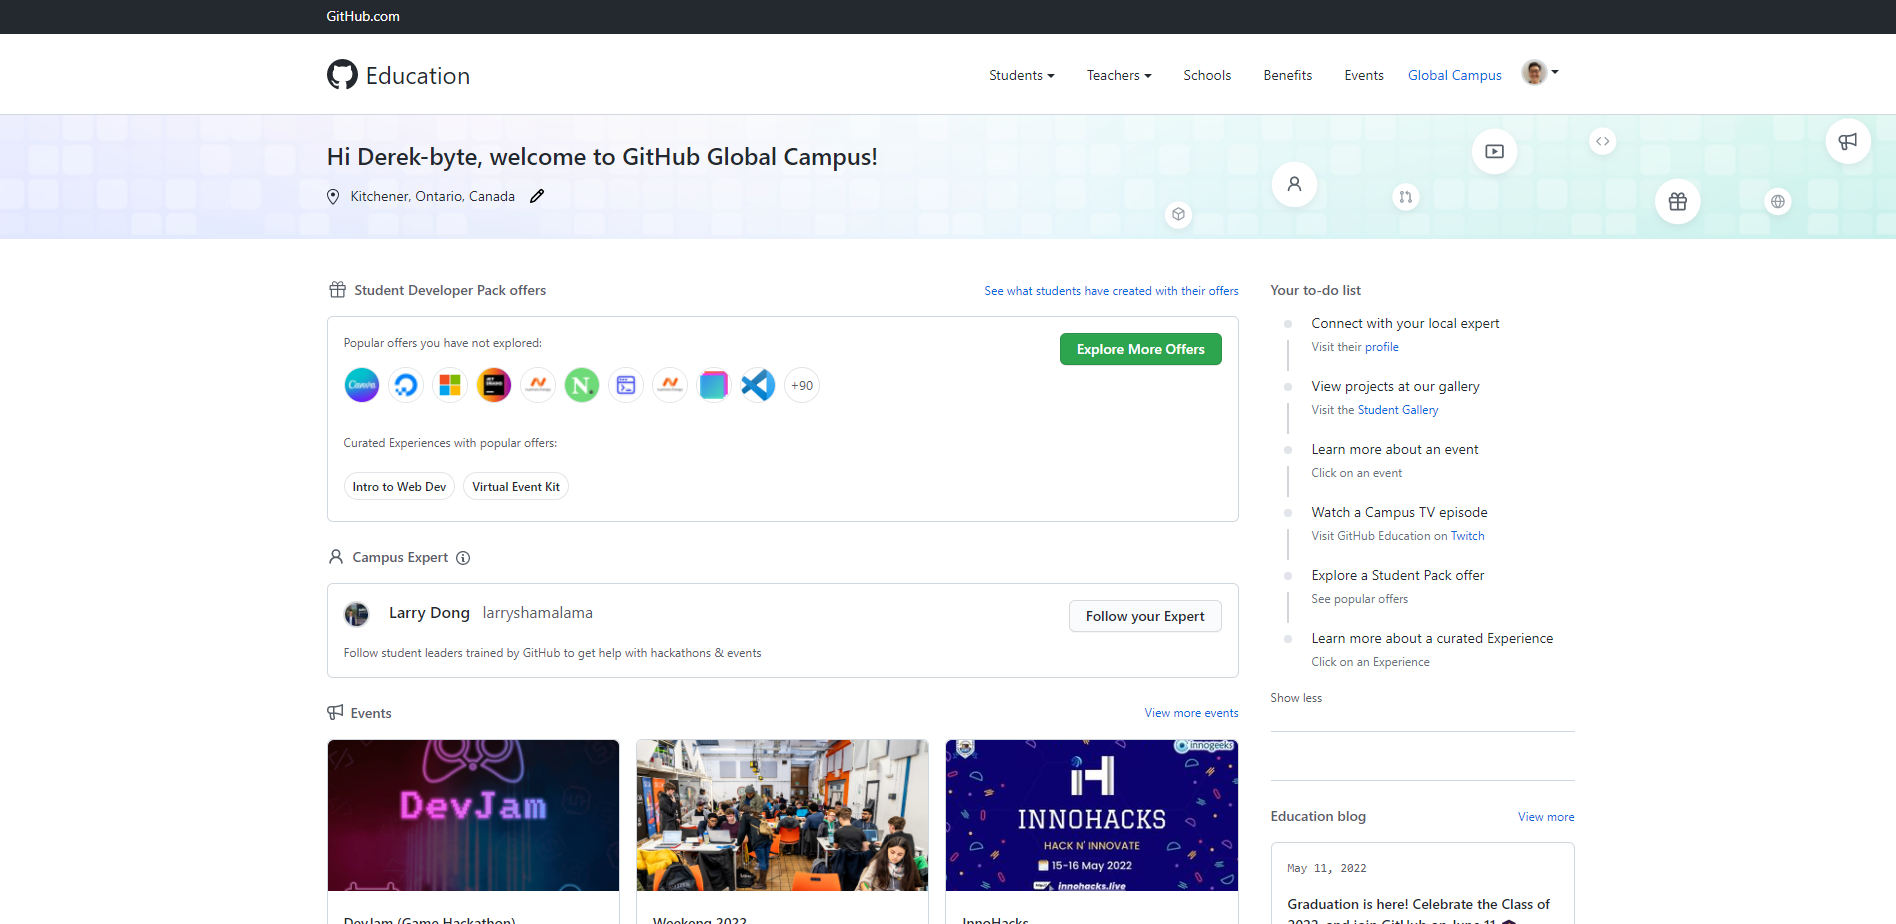Follow the GitHub.com link in top bar
The width and height of the screenshot is (1896, 924).
[363, 16]
